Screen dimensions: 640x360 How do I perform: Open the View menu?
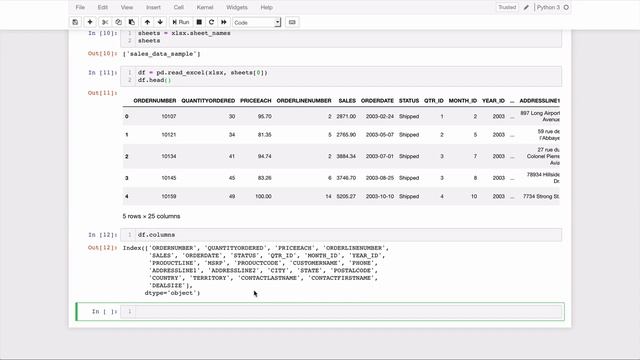tap(127, 7)
